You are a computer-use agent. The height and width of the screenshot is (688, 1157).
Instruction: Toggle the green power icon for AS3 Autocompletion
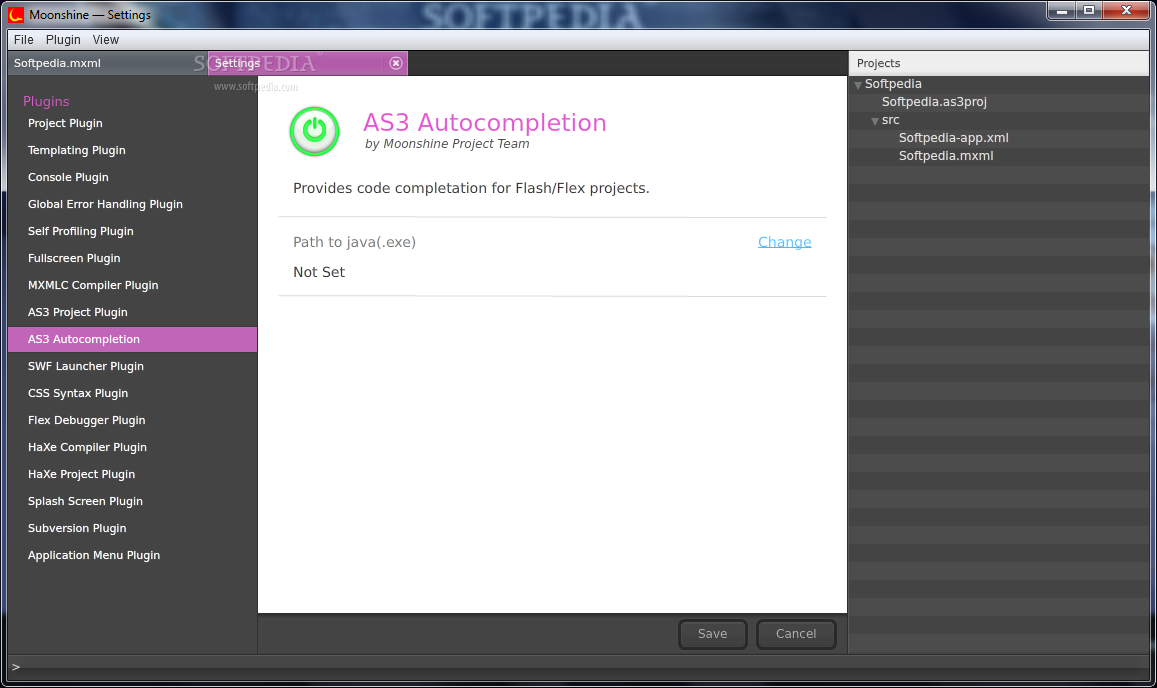pos(314,131)
